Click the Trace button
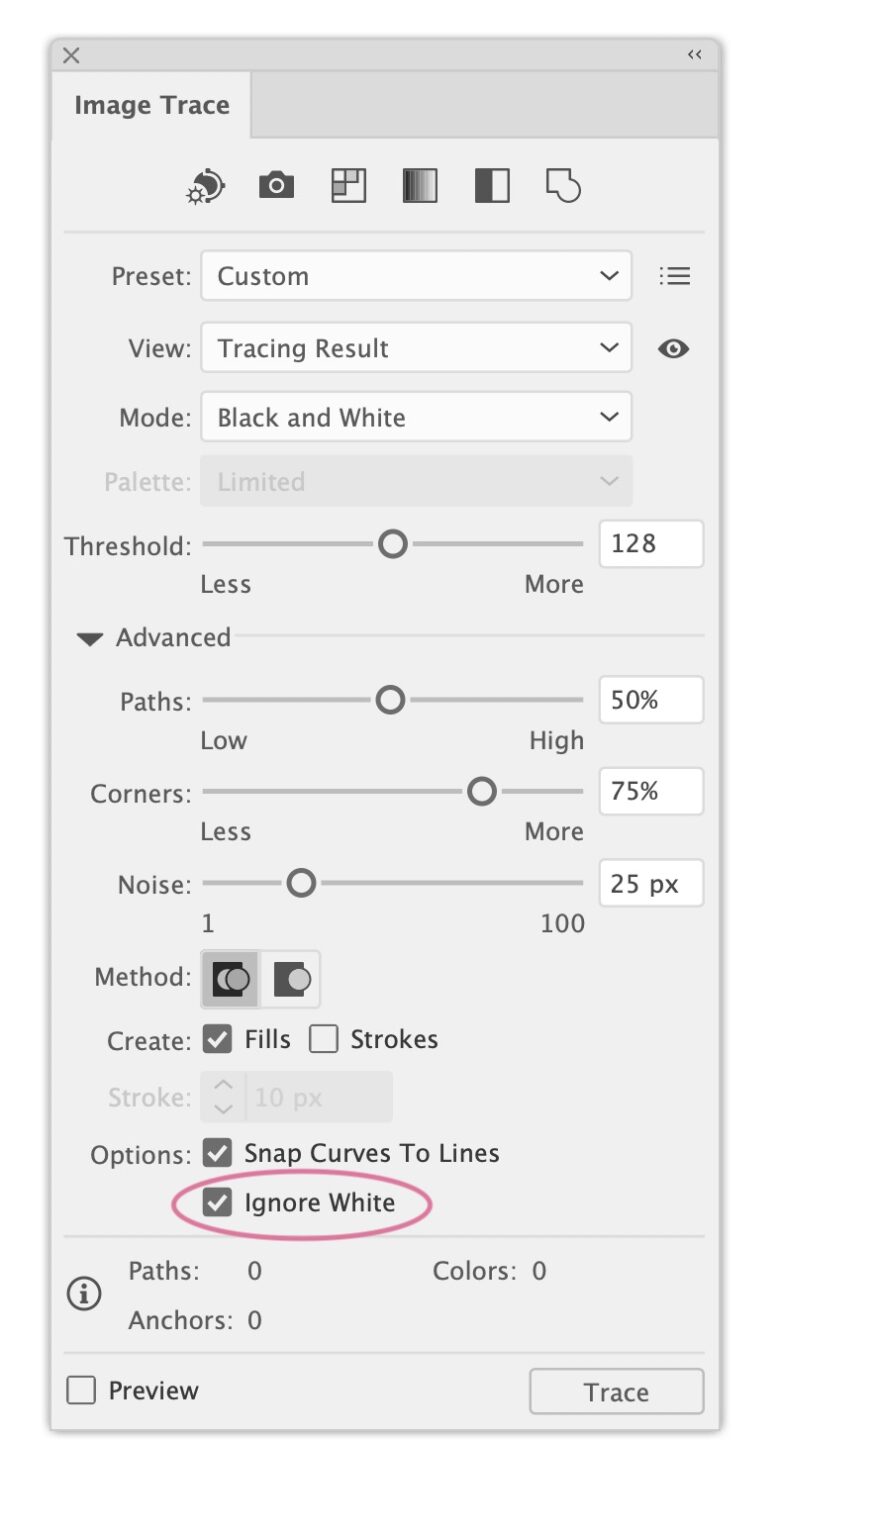Image resolution: width=877 pixels, height=1536 pixels. (616, 1392)
